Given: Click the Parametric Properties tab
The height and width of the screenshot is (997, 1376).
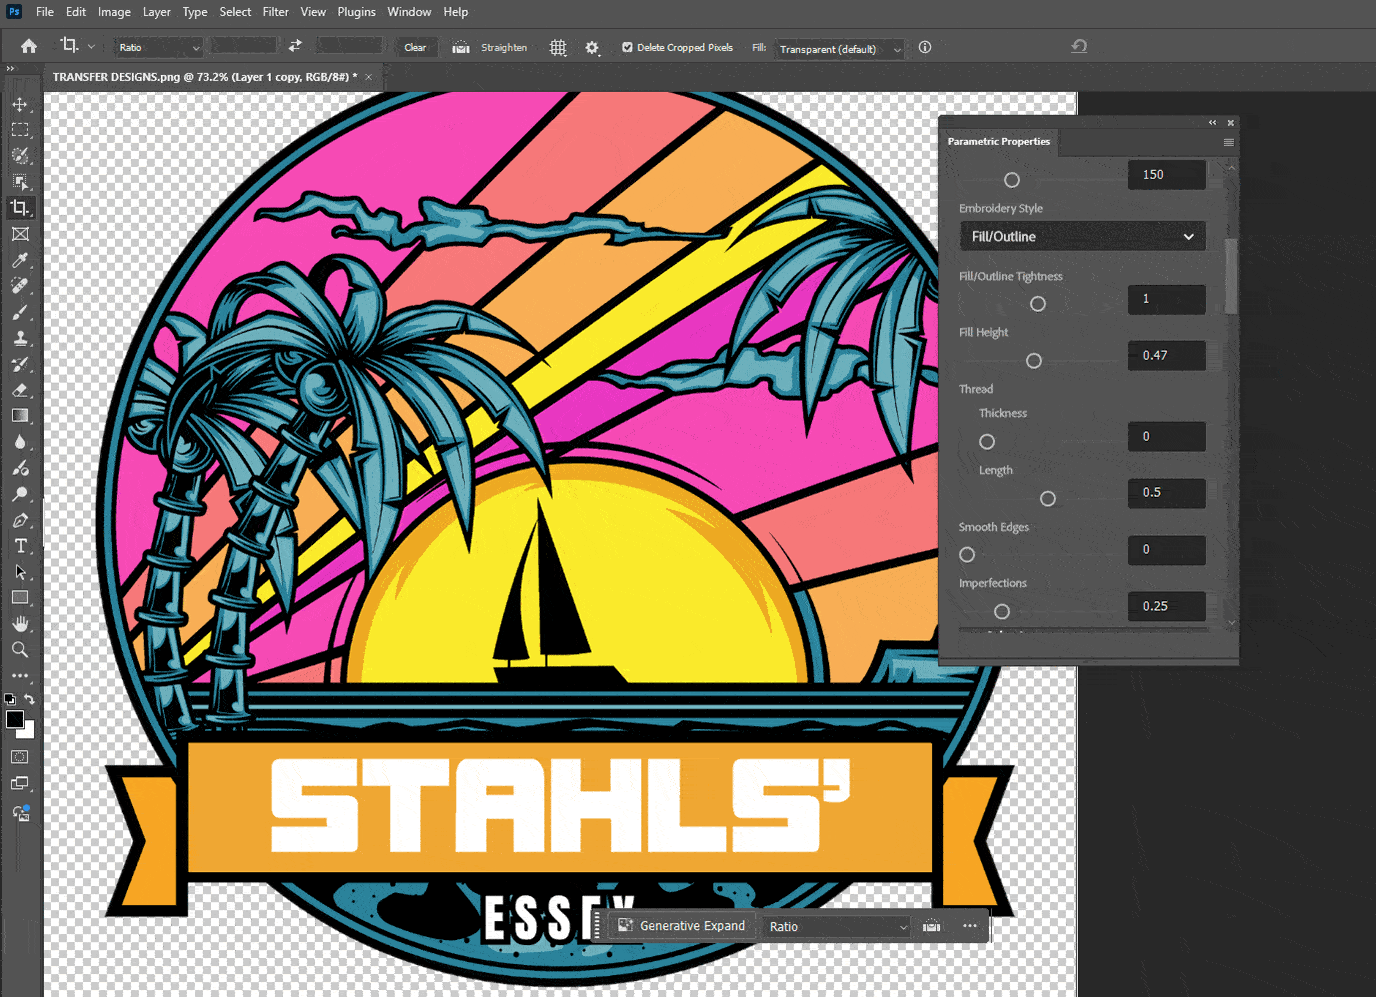Looking at the screenshot, I should pyautogui.click(x=998, y=142).
